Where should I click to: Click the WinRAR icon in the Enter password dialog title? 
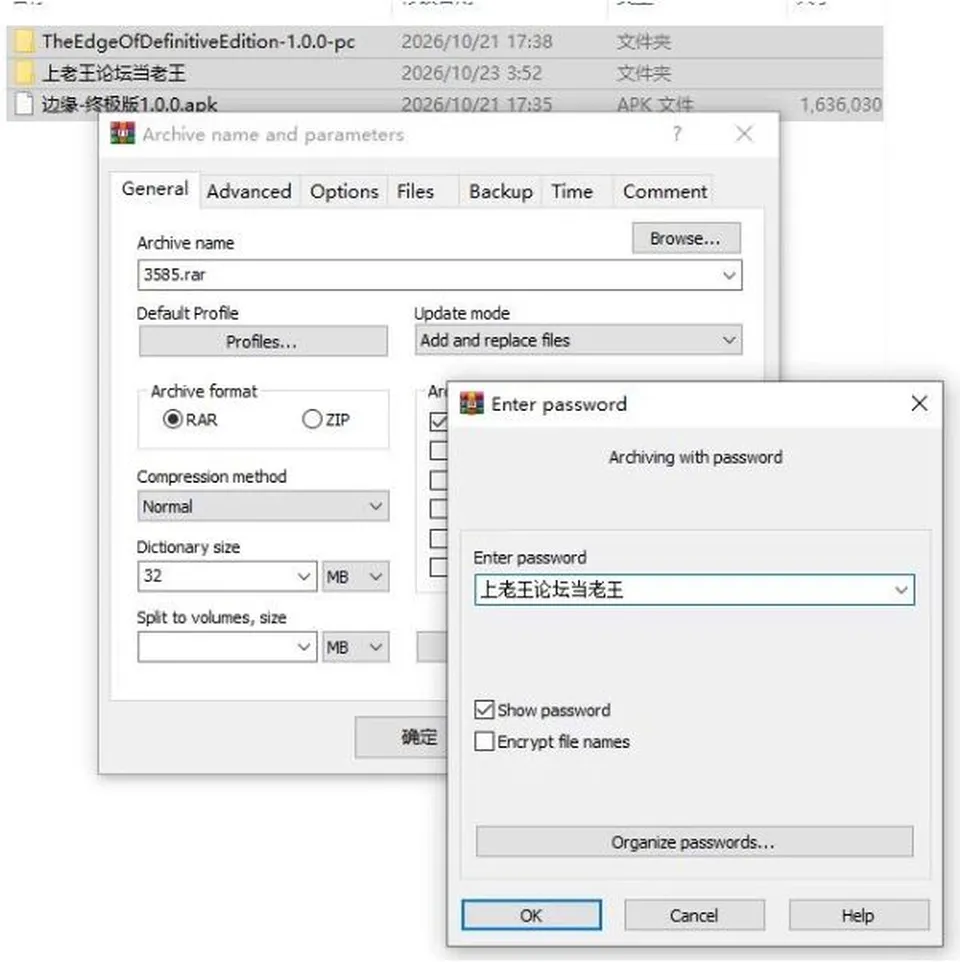coord(471,404)
